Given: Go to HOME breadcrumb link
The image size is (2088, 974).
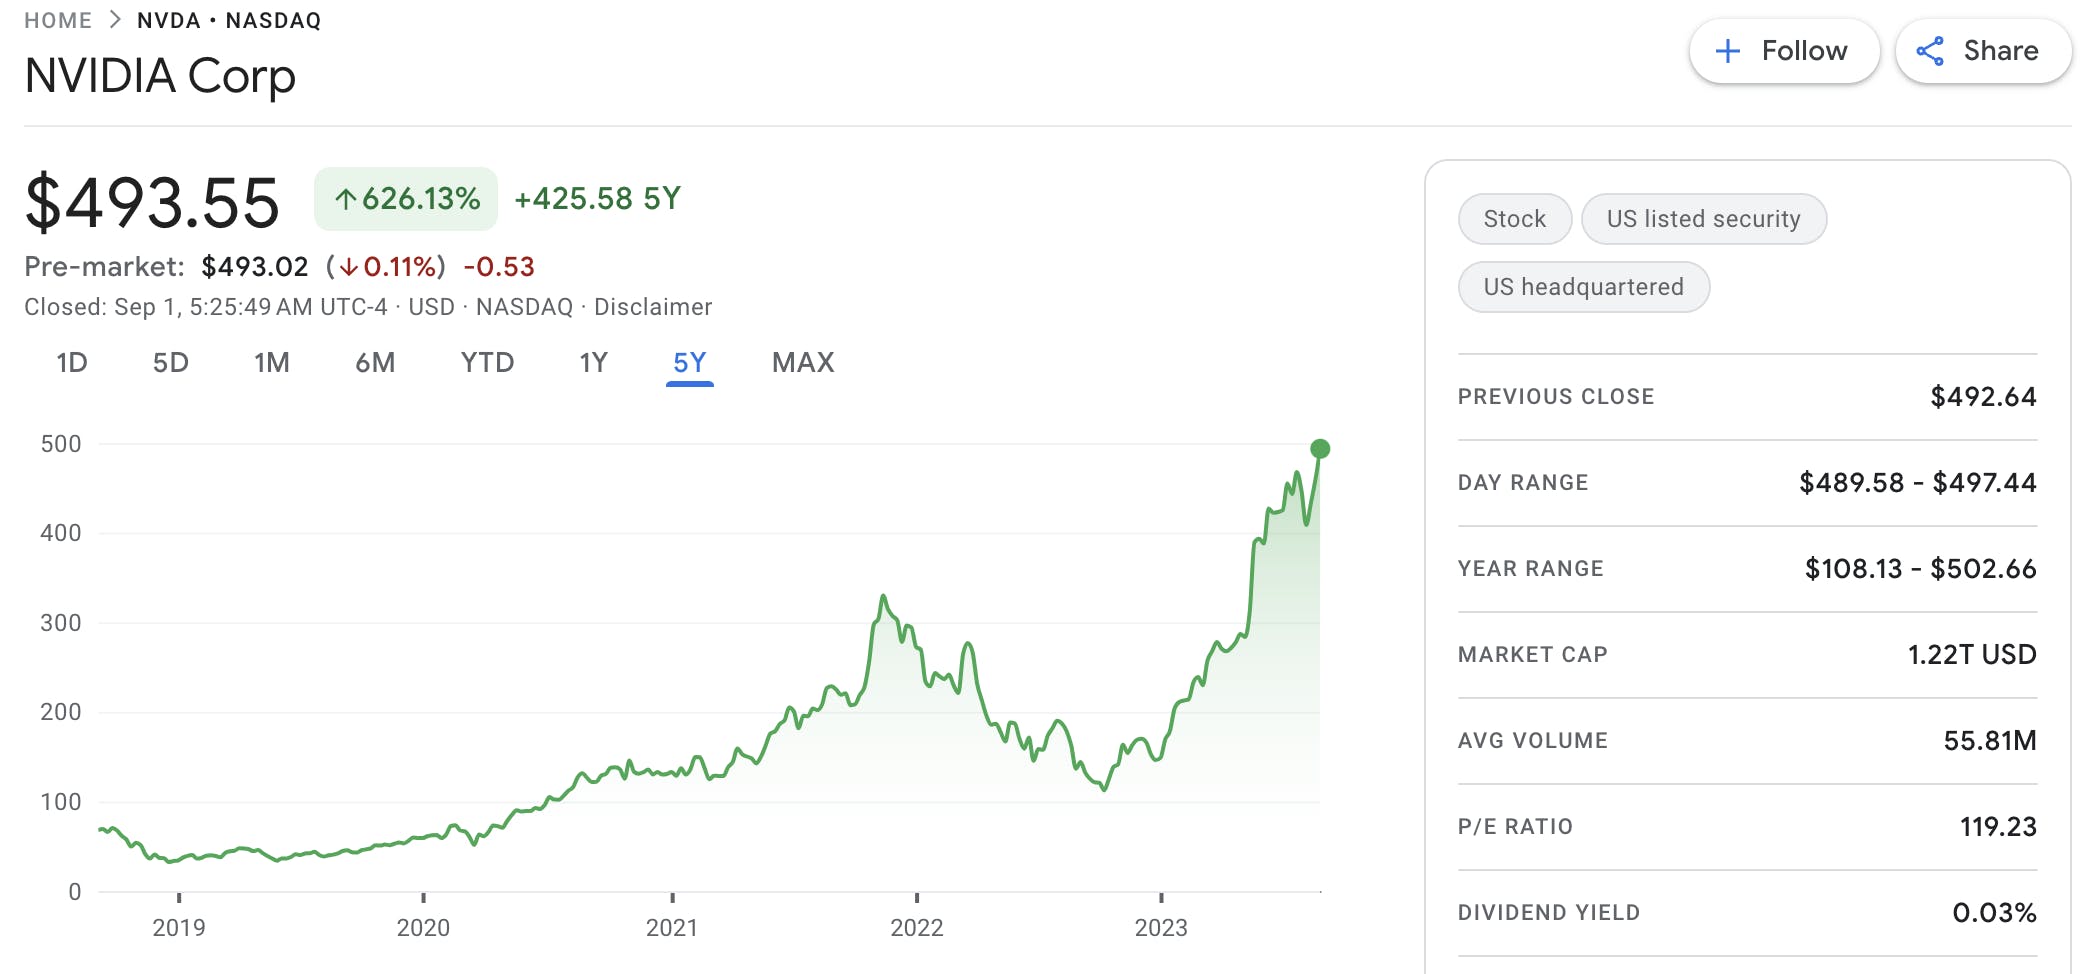Looking at the screenshot, I should click(58, 20).
